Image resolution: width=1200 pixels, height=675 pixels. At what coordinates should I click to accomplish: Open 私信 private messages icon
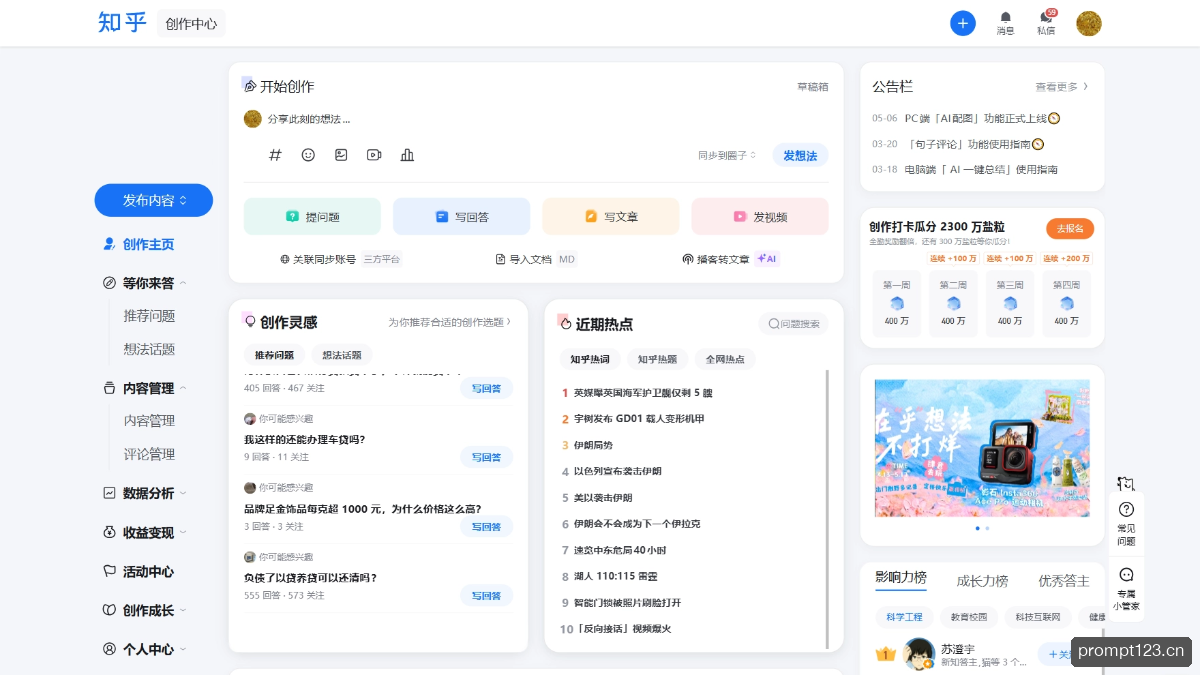tap(1046, 23)
